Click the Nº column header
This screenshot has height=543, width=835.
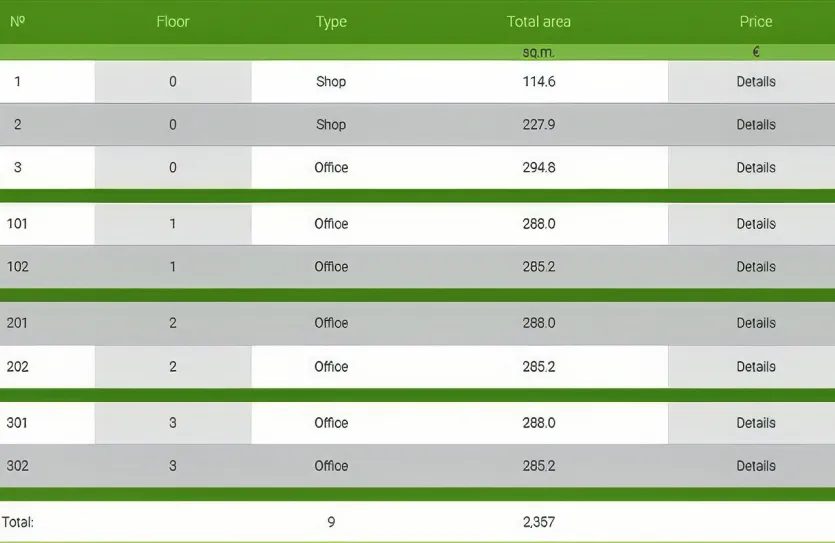click(17, 22)
